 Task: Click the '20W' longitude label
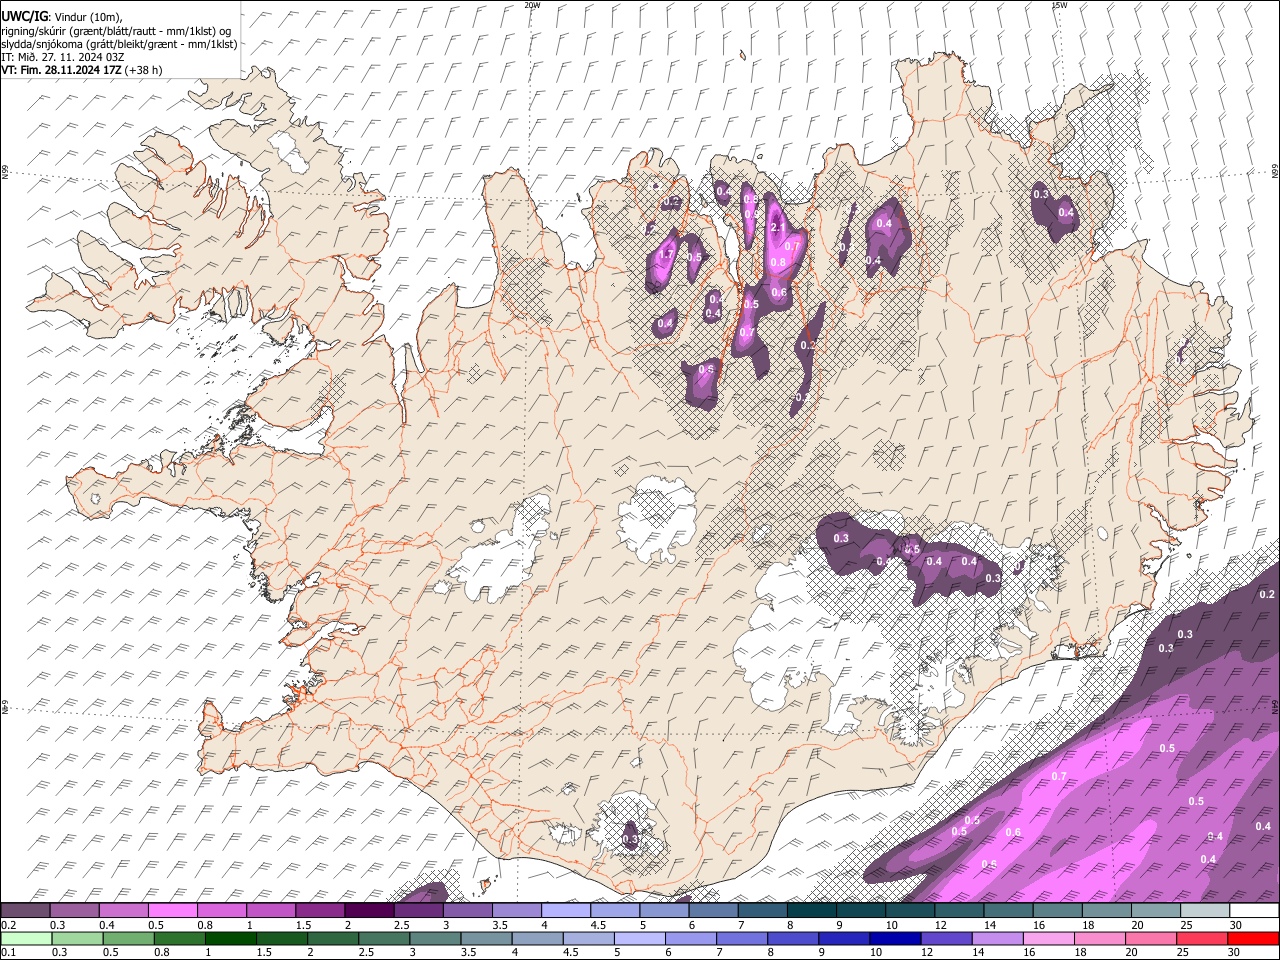pos(533,5)
